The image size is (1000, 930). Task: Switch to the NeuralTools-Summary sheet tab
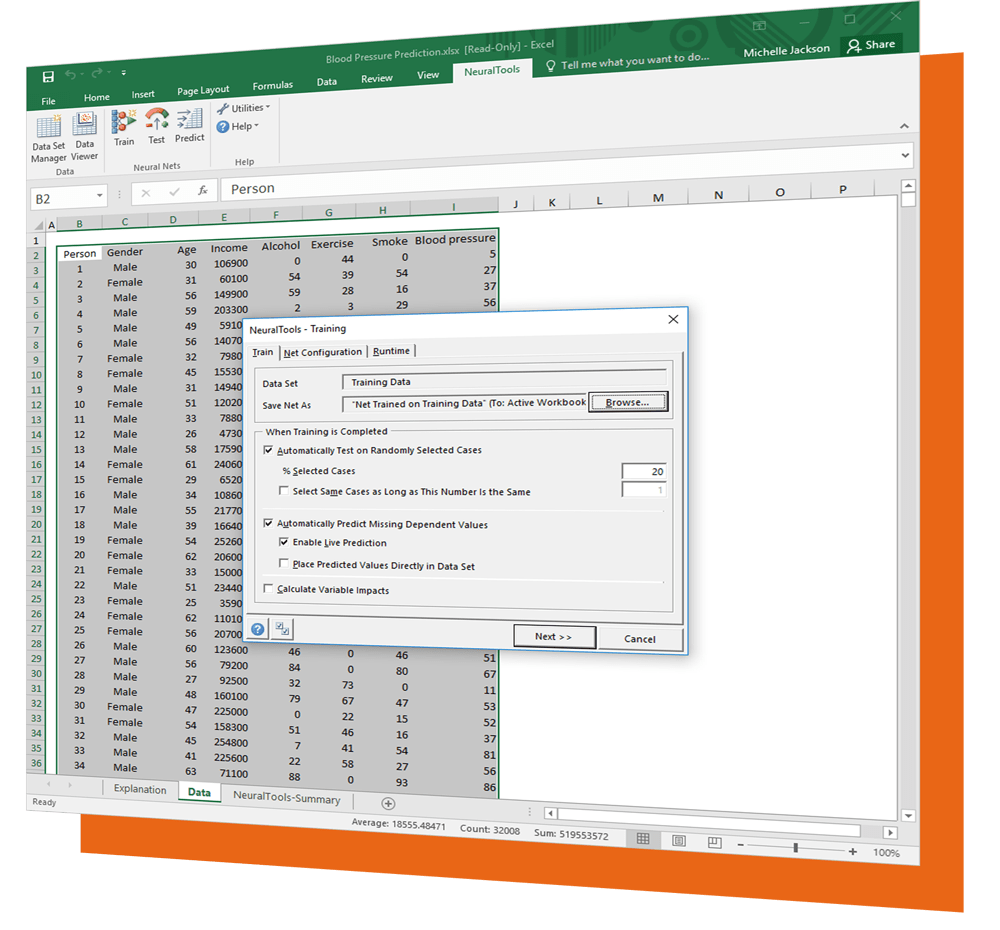point(286,797)
